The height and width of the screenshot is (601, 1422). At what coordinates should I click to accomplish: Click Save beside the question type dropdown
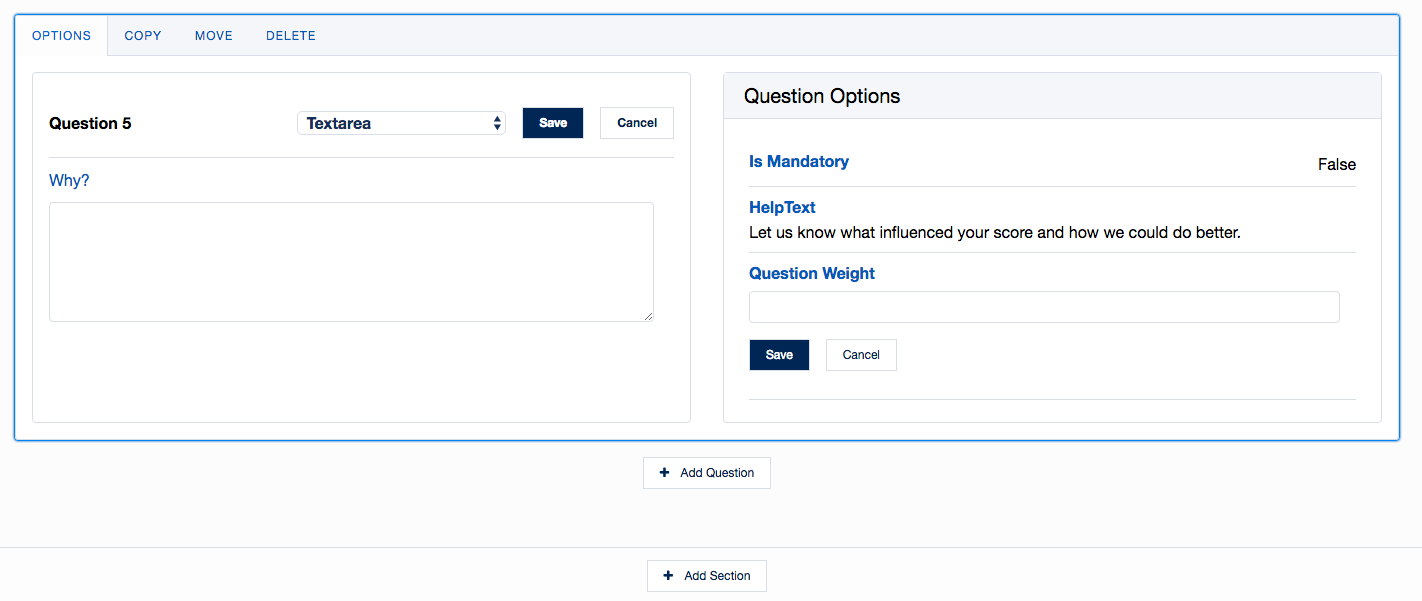(553, 123)
